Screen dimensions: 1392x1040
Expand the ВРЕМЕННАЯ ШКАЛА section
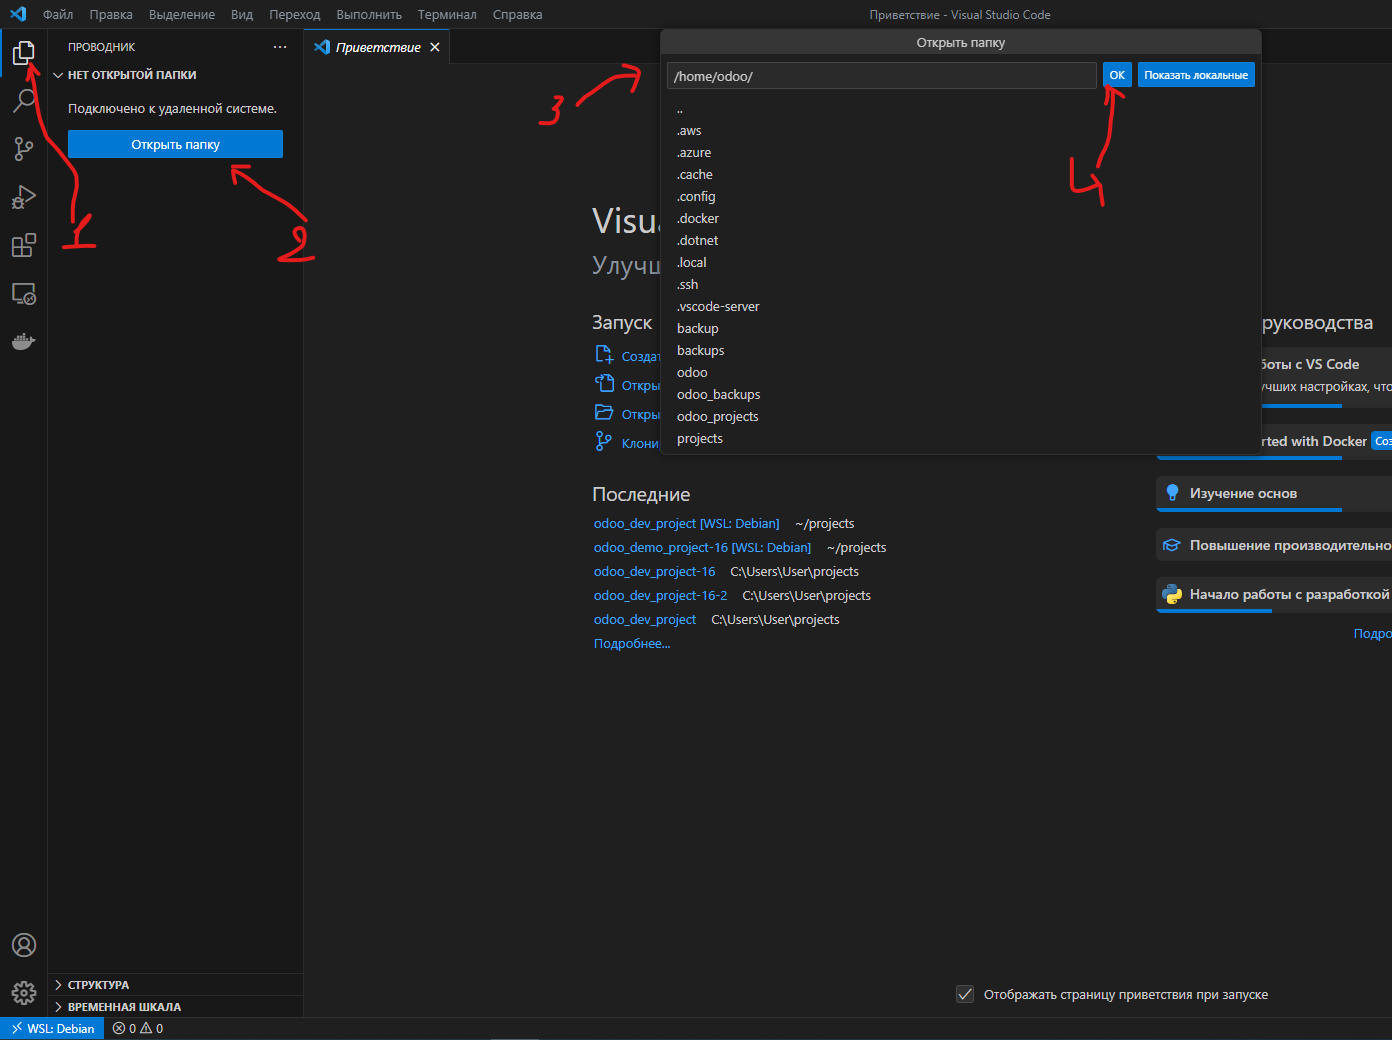tap(175, 1007)
